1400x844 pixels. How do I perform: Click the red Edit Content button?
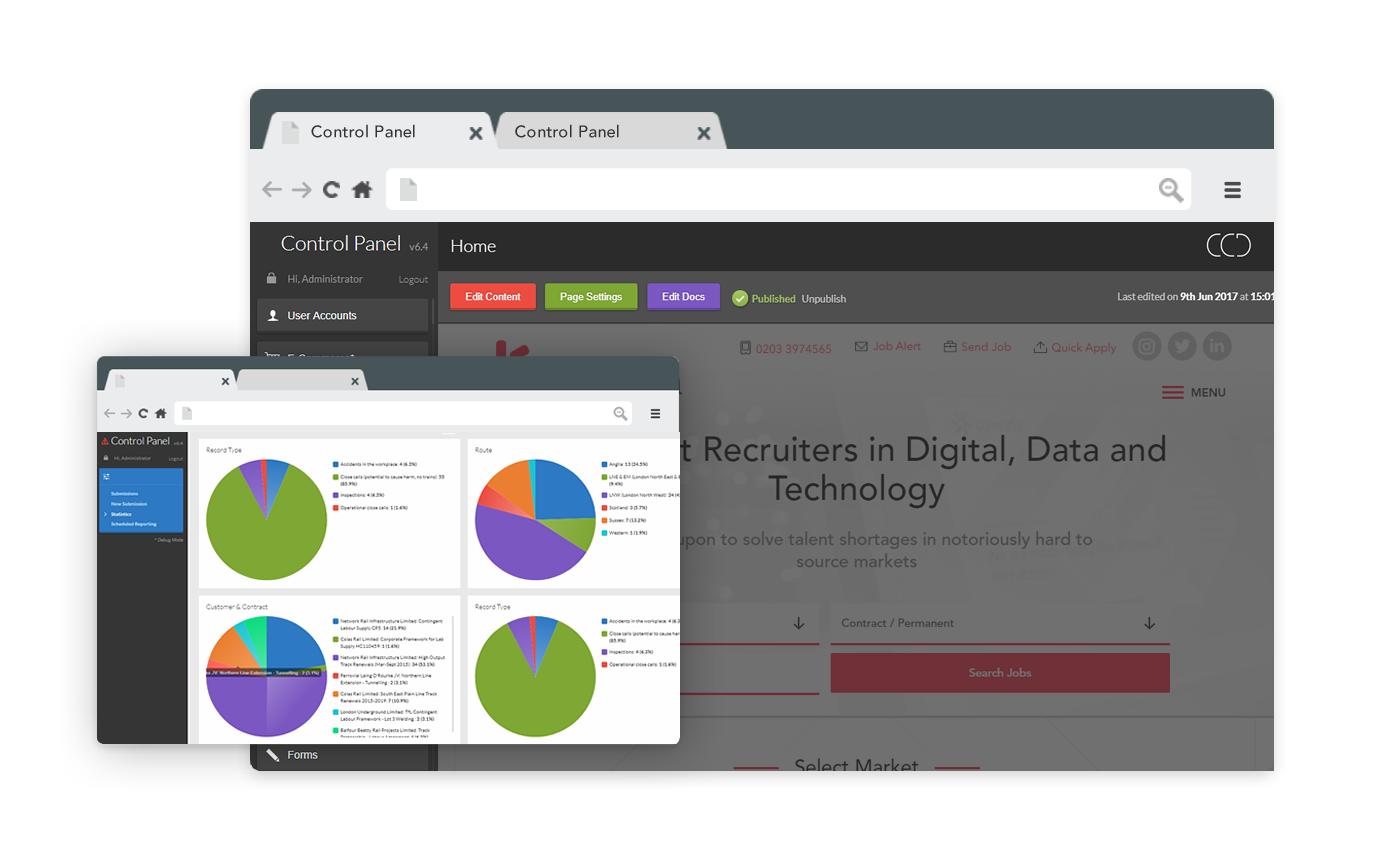[492, 297]
